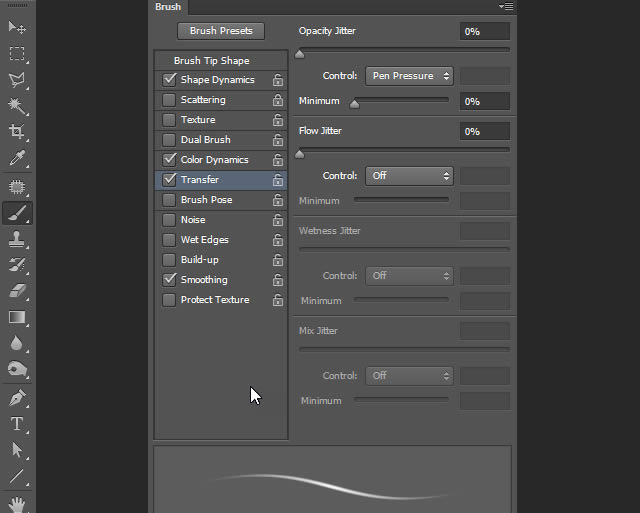
Task: Click the Brush Presets button
Action: [221, 31]
